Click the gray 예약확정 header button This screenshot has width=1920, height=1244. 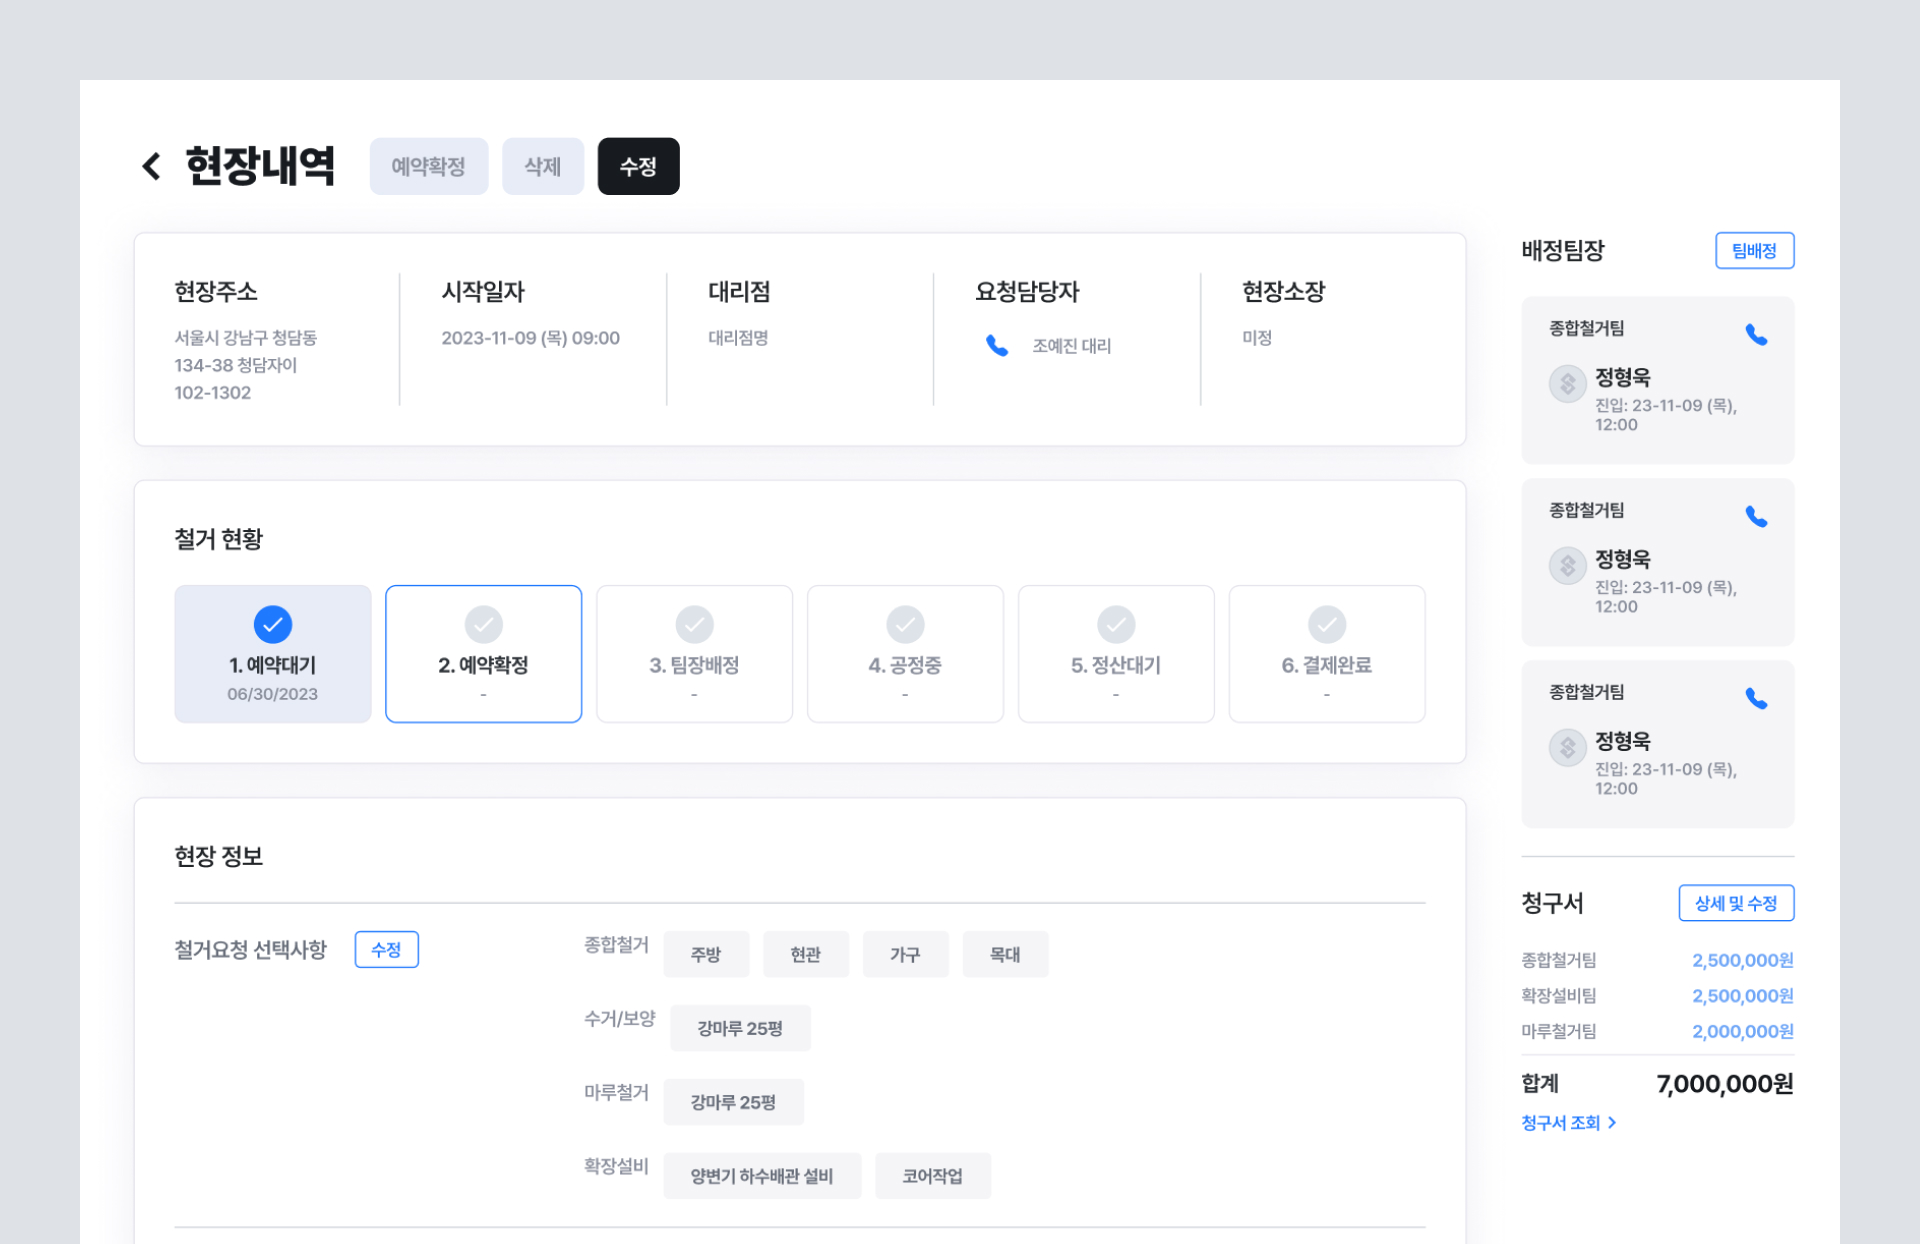click(428, 166)
